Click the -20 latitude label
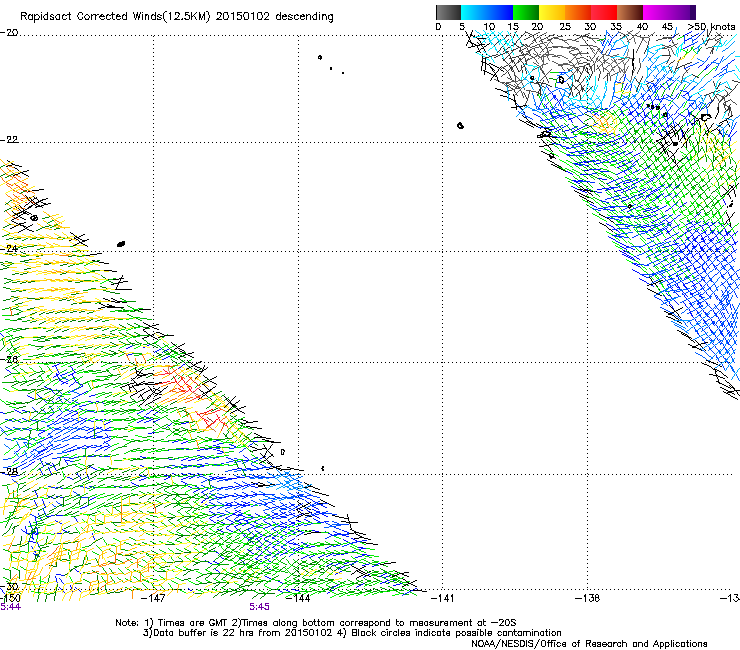 click(x=9, y=33)
